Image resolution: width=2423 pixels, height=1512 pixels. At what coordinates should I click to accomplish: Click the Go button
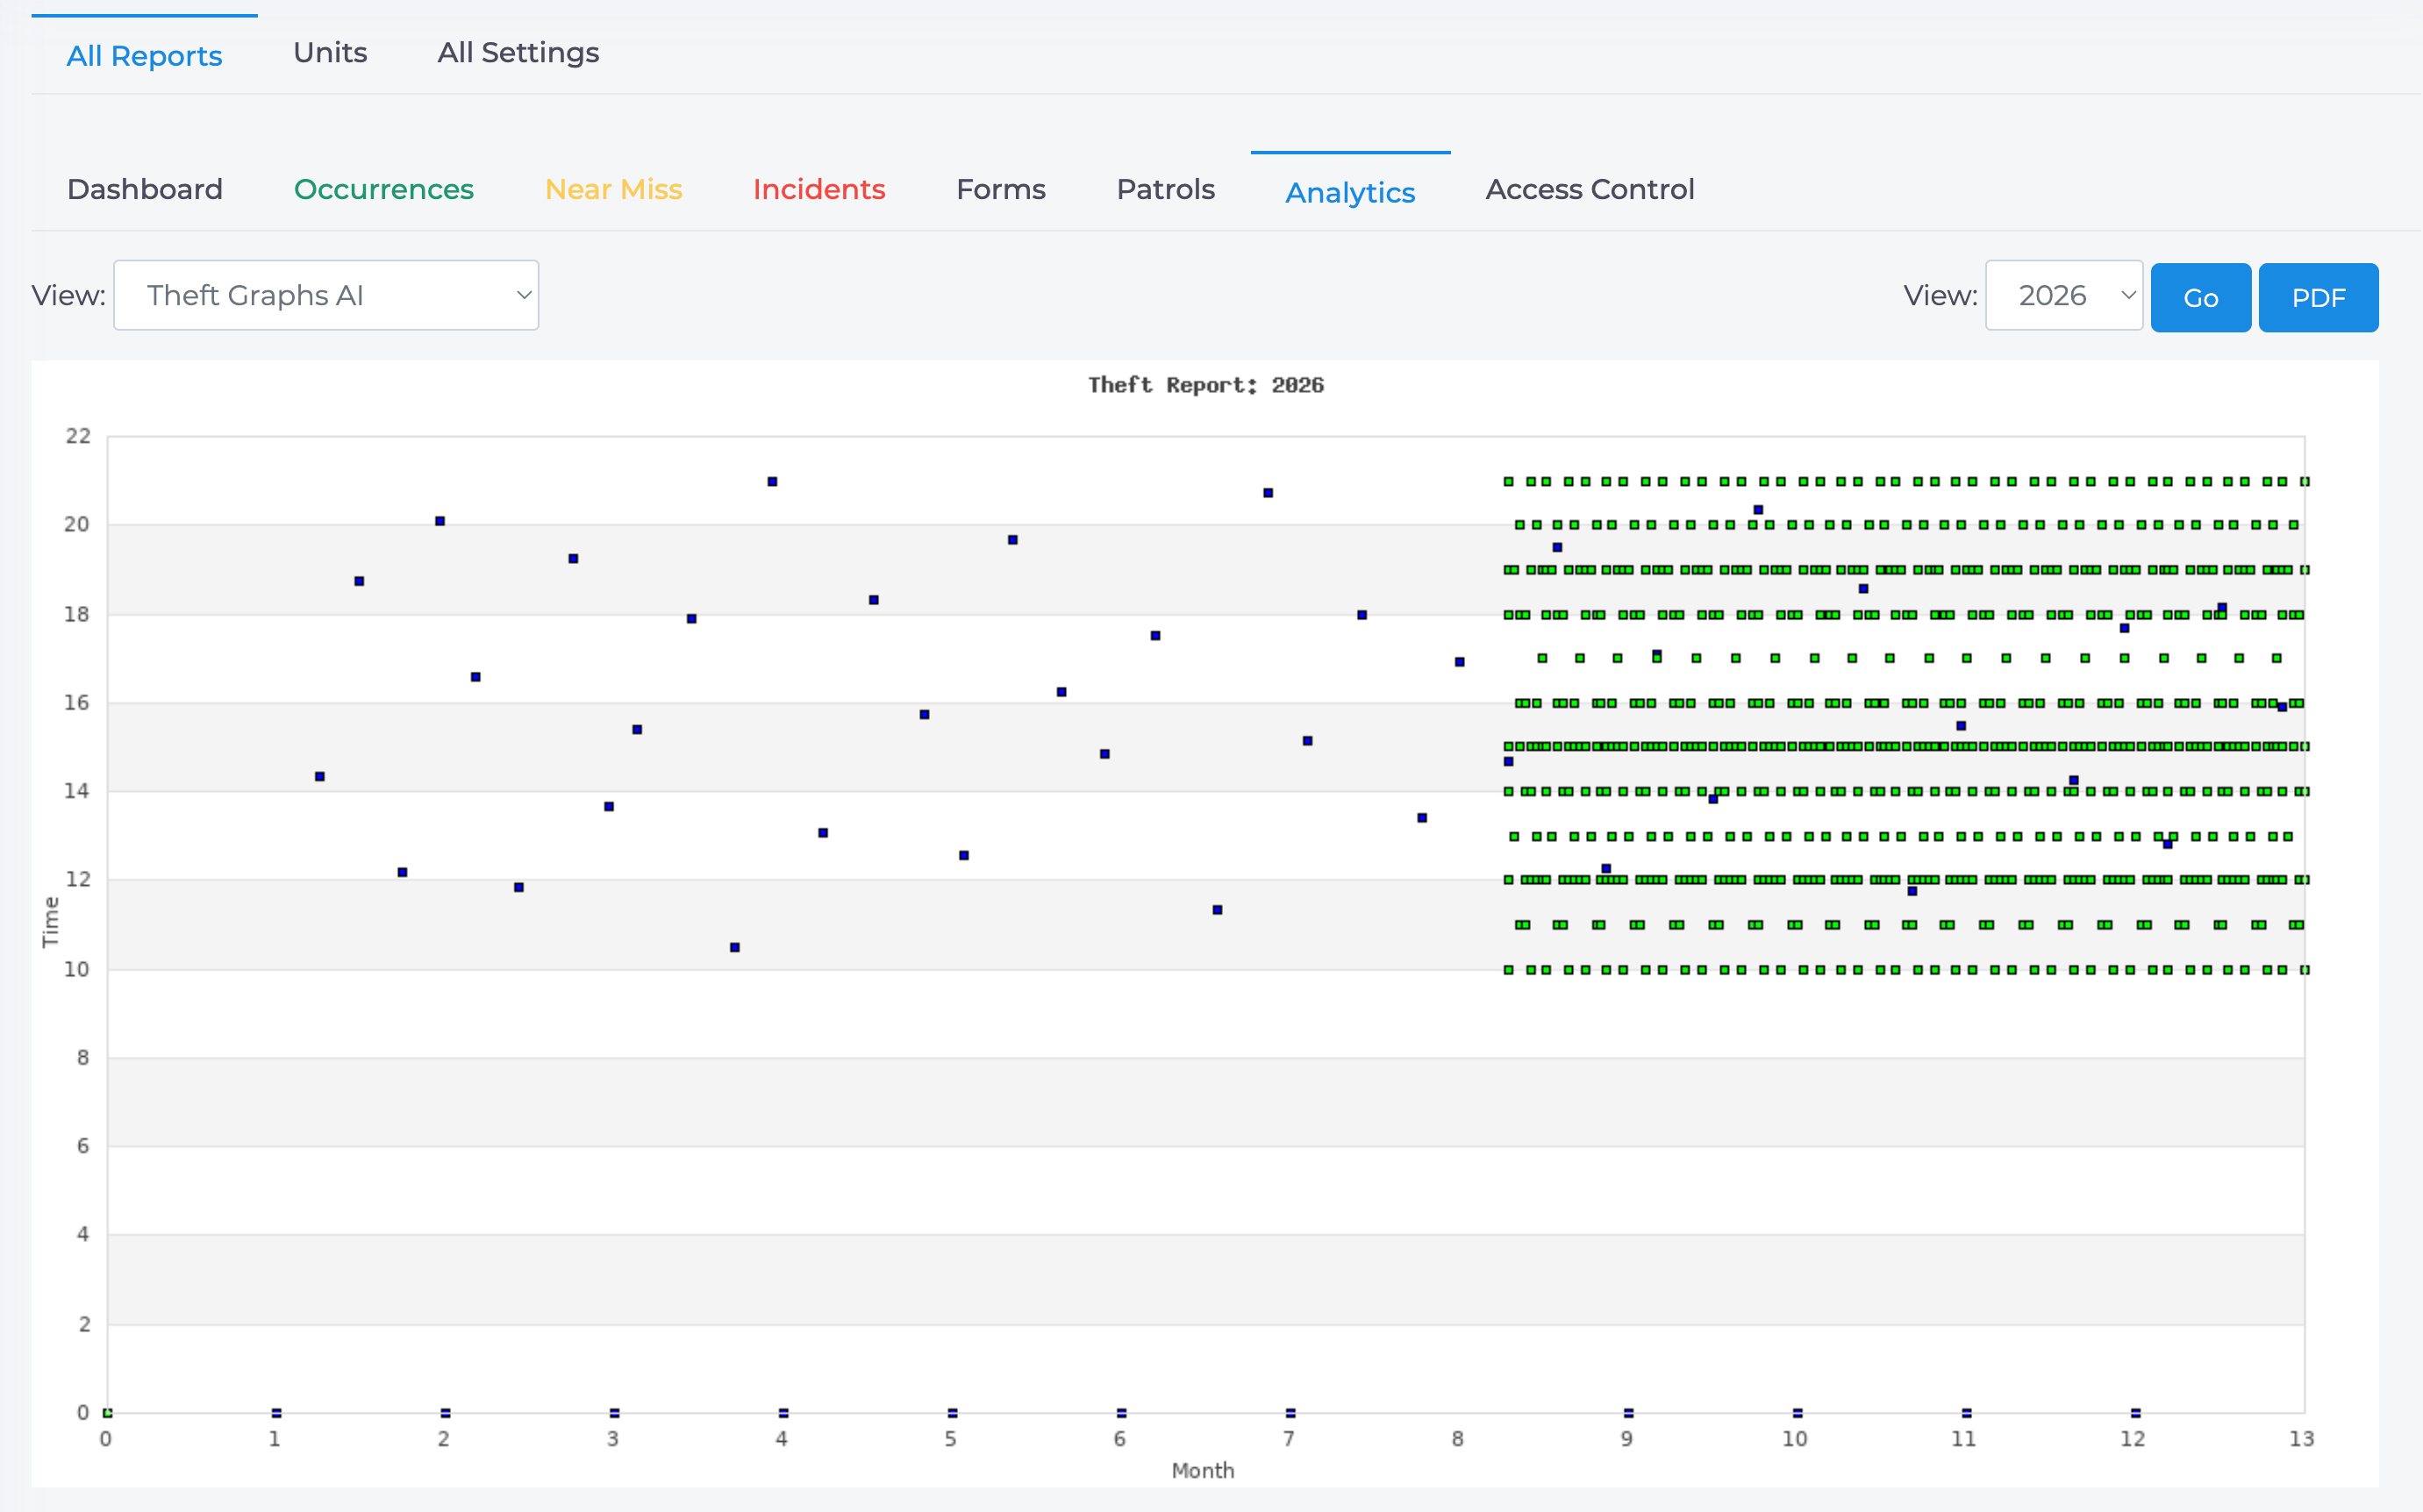(2201, 297)
